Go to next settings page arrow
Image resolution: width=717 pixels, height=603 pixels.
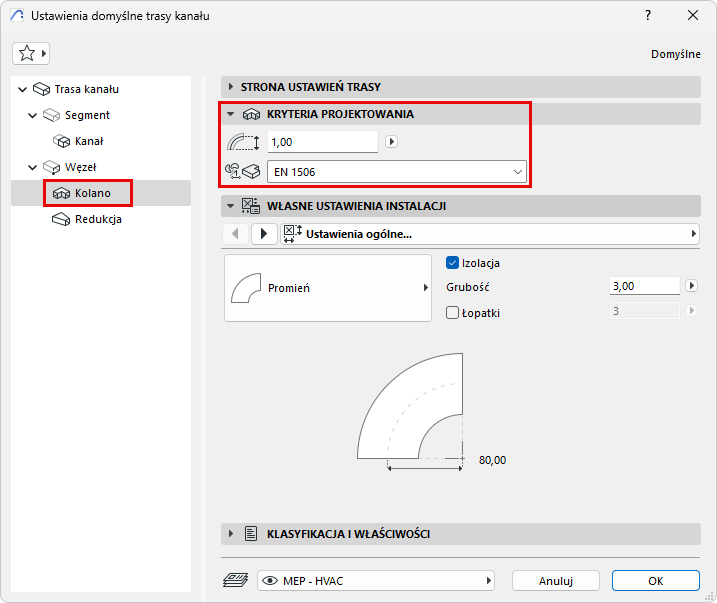264,234
